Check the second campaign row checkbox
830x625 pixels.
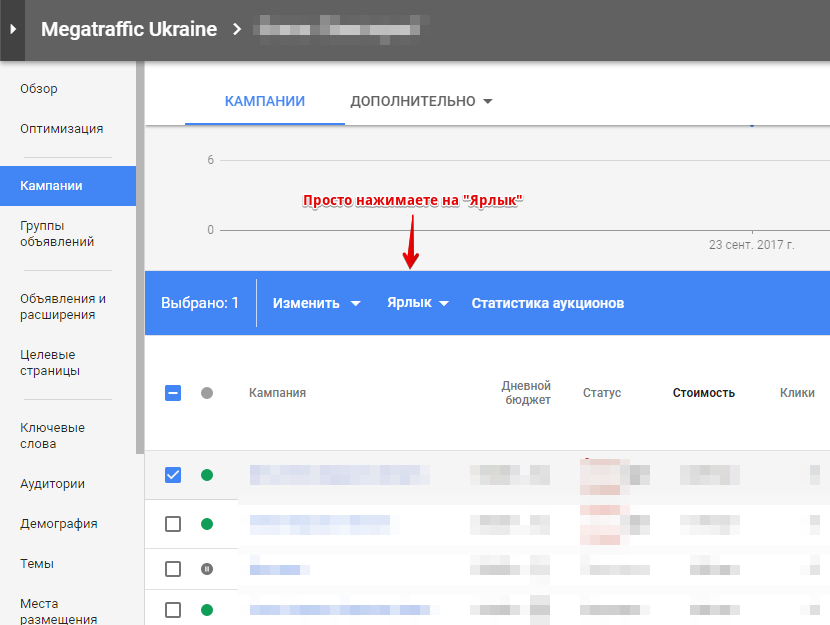pyautogui.click(x=173, y=524)
